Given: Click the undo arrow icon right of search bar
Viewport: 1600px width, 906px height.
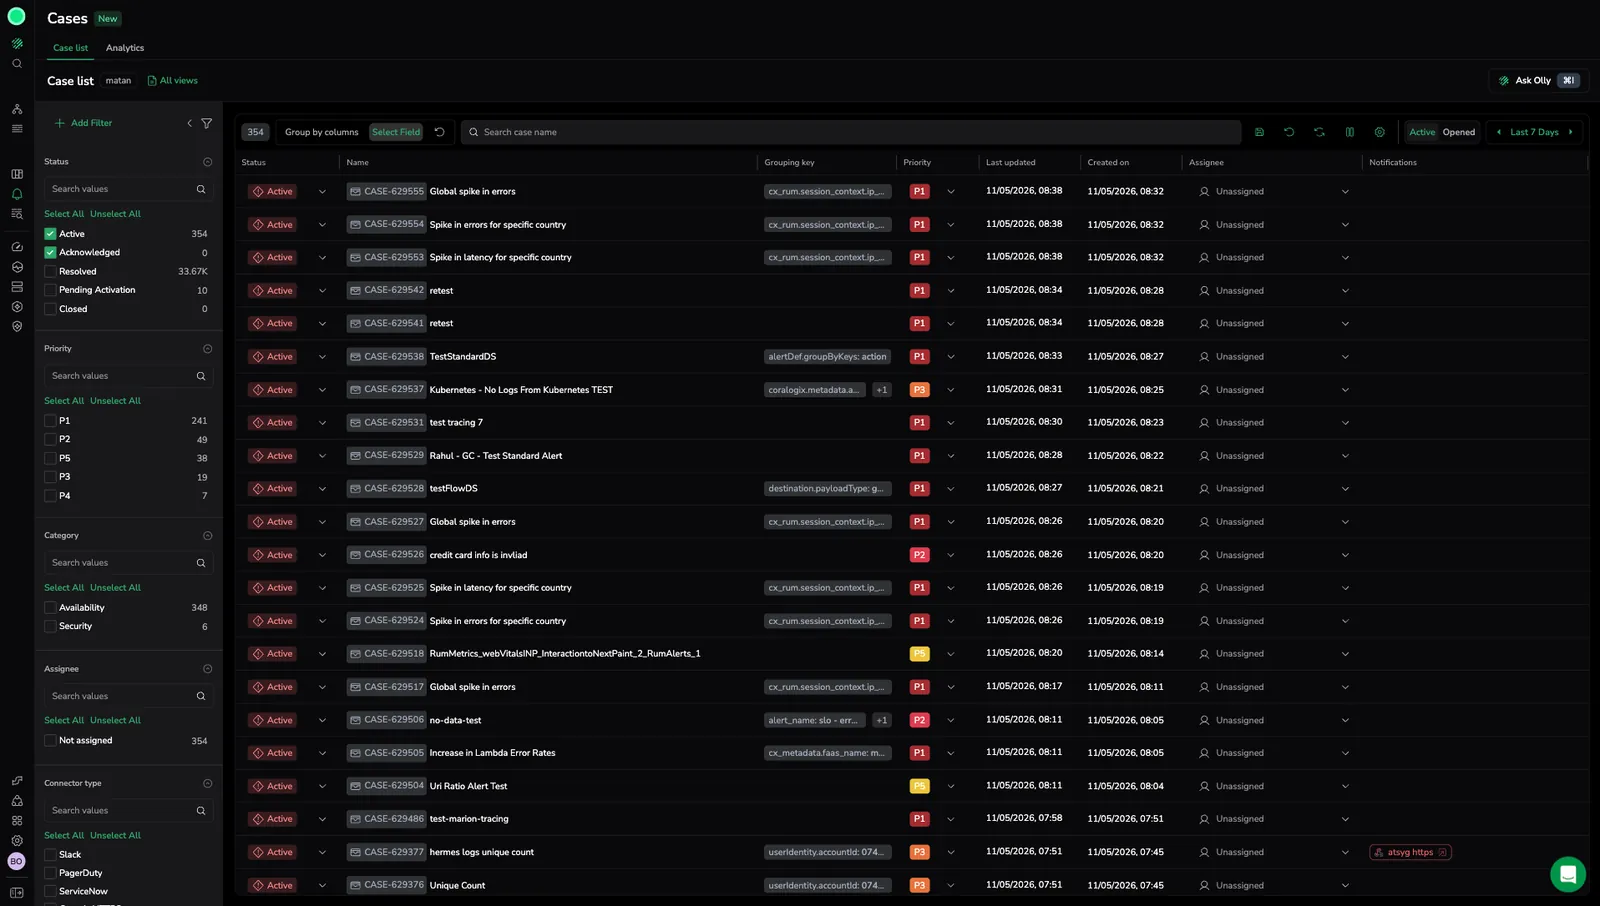Looking at the screenshot, I should 1289,132.
